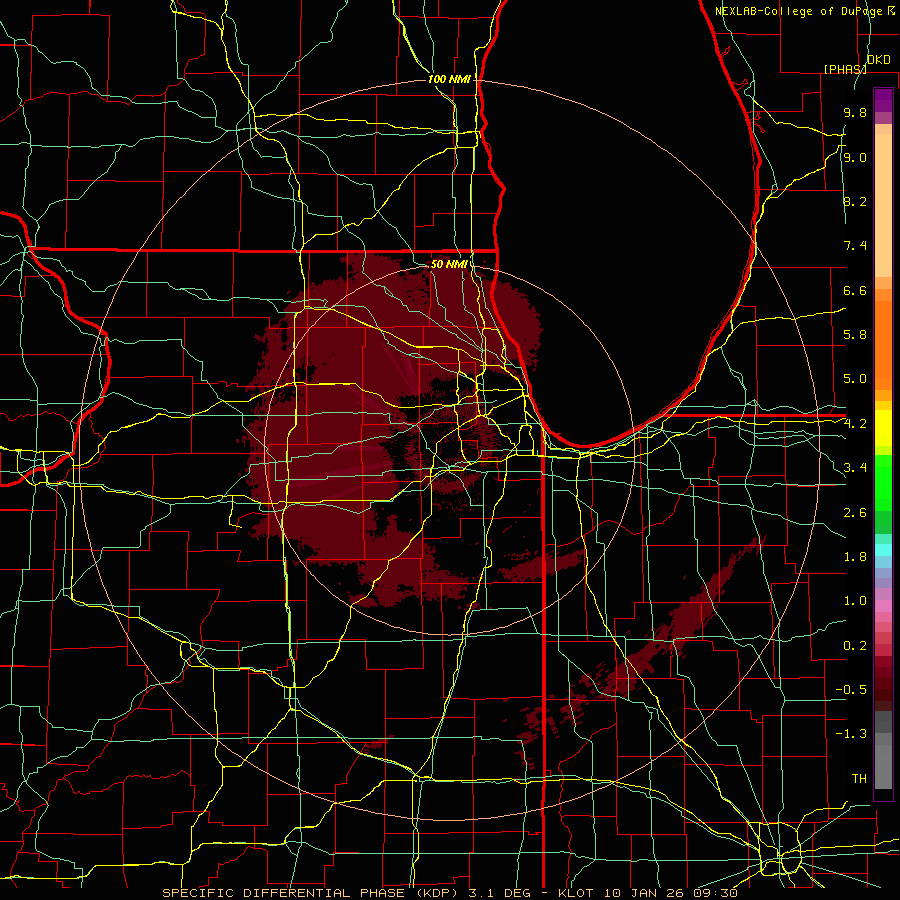This screenshot has width=900, height=900.
Task: Click the 7.4 value on the scale
Action: pyautogui.click(x=855, y=246)
